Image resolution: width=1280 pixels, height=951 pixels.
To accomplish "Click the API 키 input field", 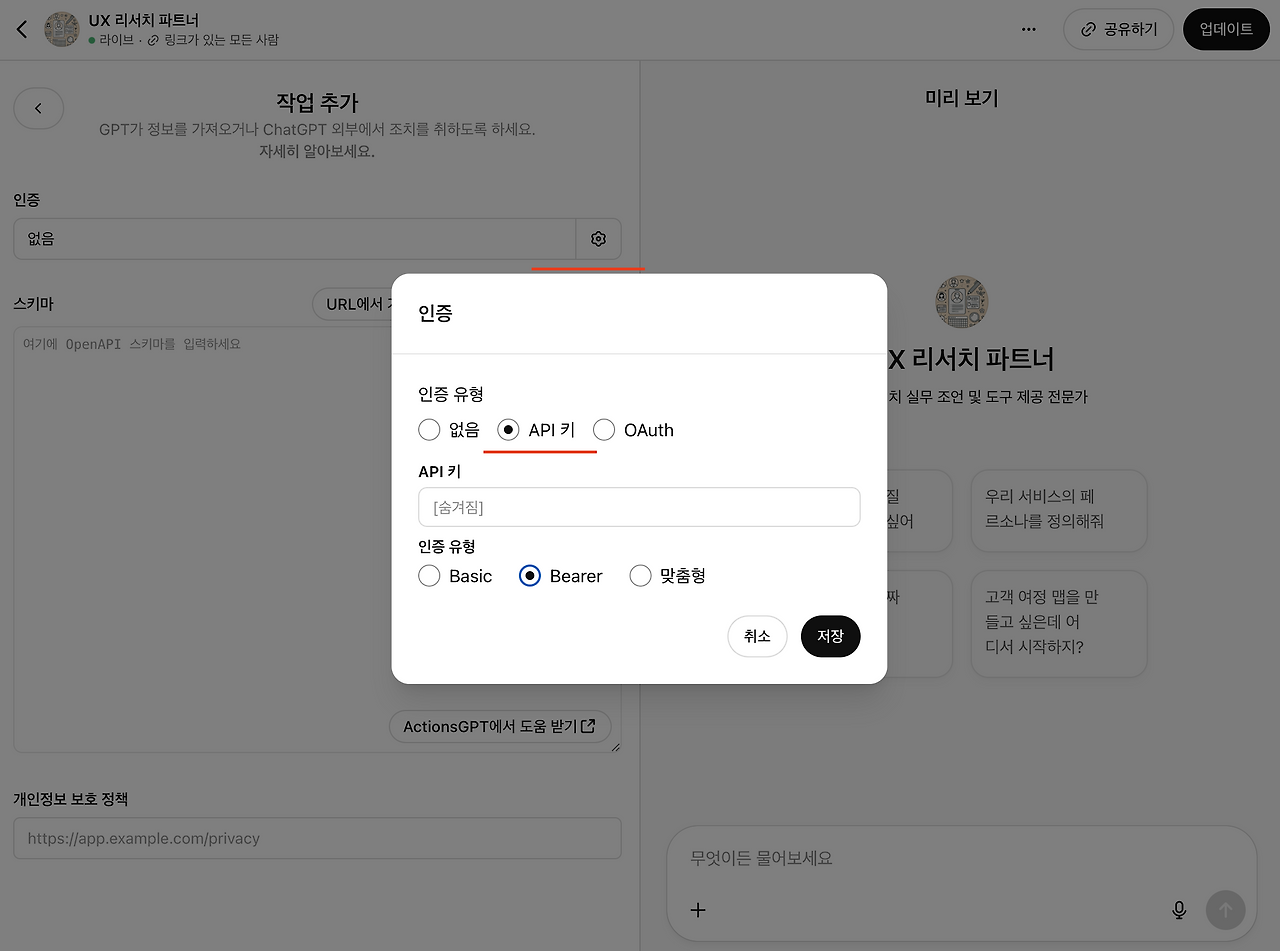I will click(x=639, y=507).
